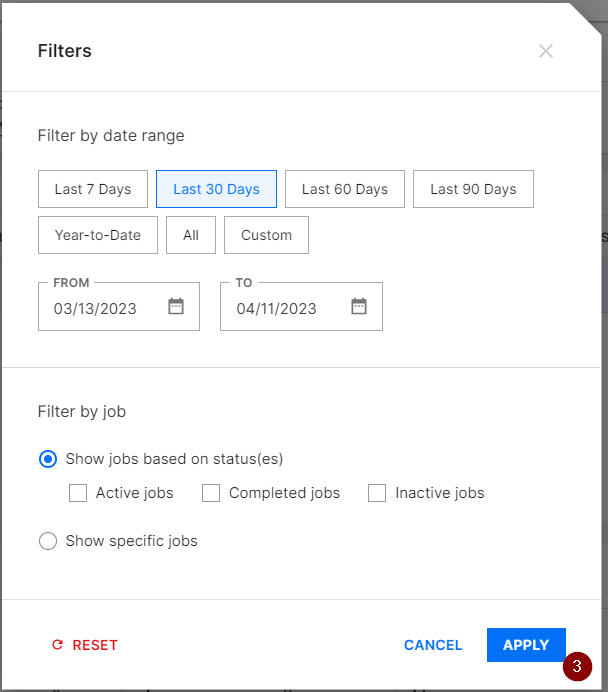Select the Year-to-Date range
The image size is (608, 692).
tap(98, 235)
